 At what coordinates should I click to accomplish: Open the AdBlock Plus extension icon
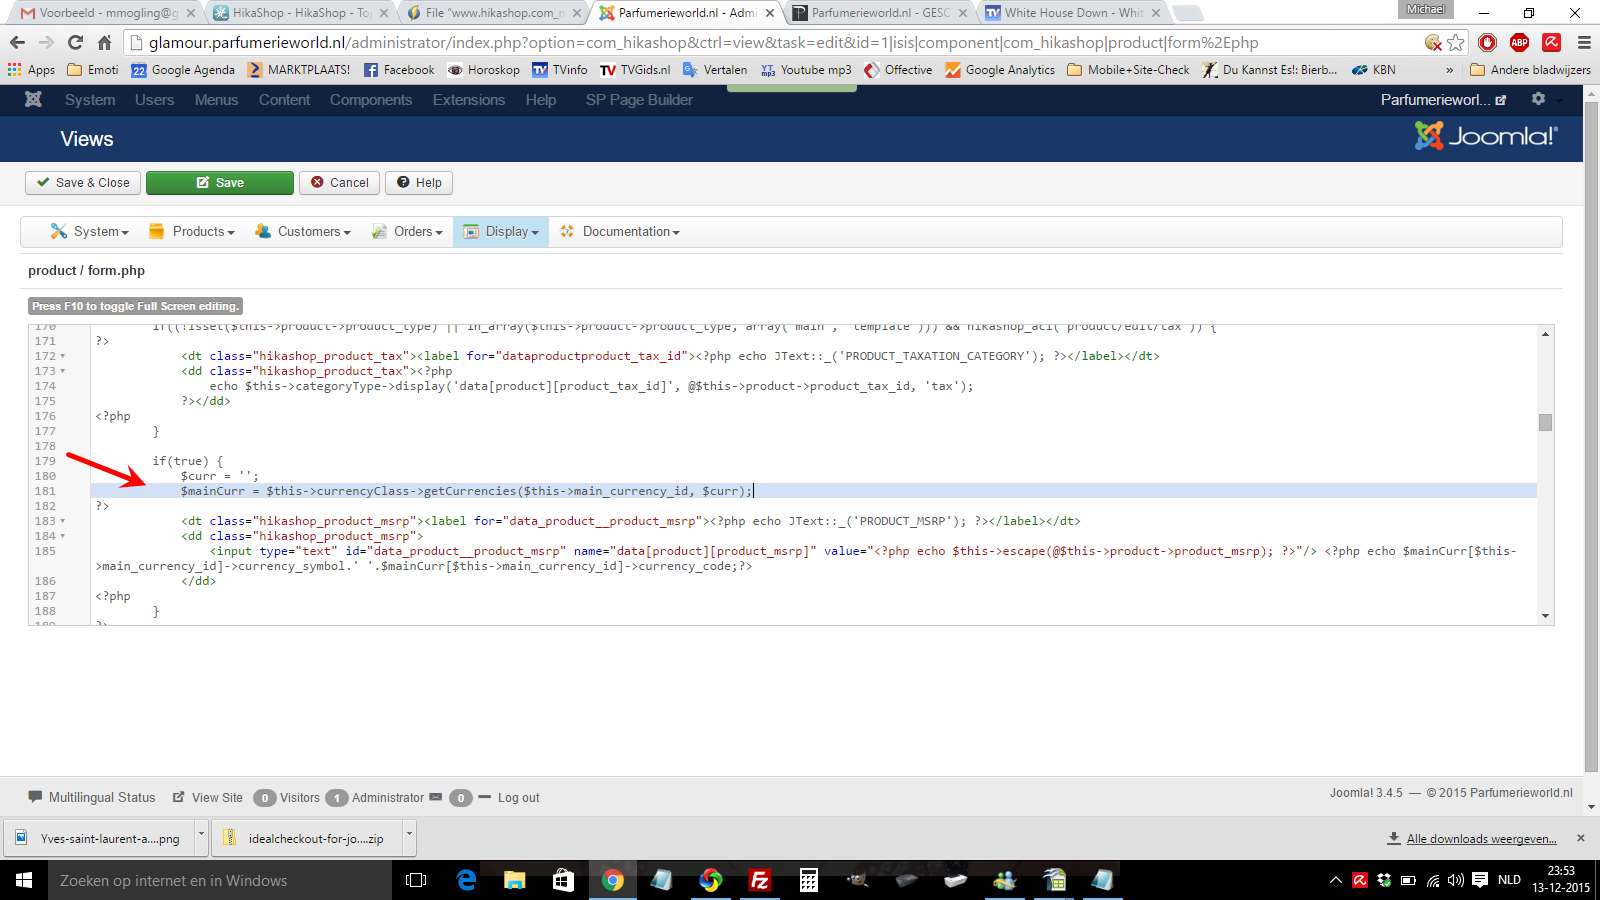(1519, 42)
